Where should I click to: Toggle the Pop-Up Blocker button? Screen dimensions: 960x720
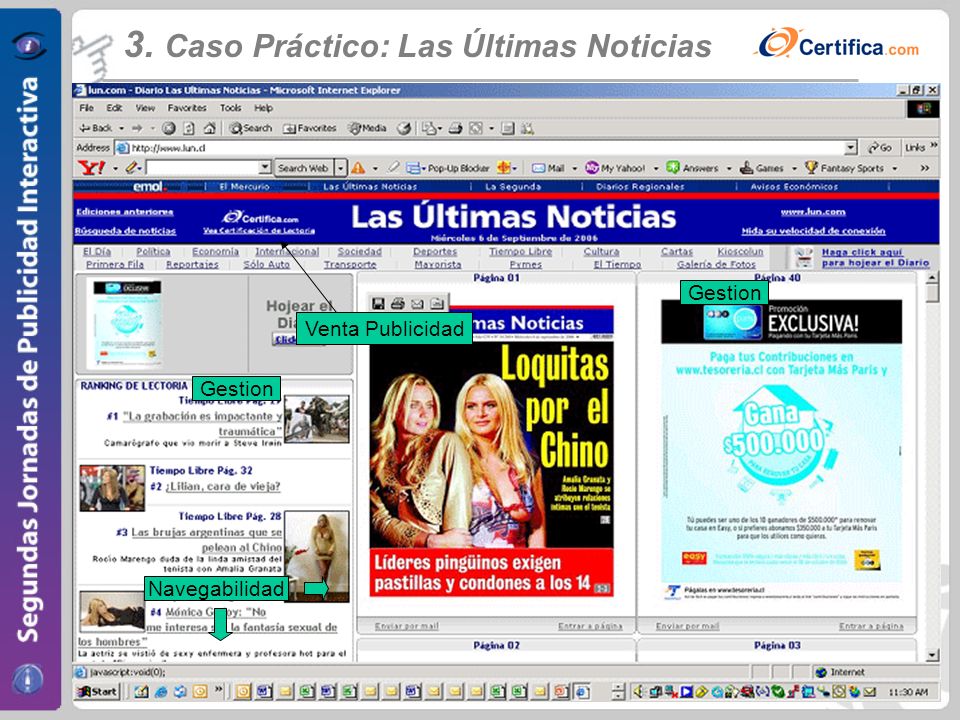(448, 168)
